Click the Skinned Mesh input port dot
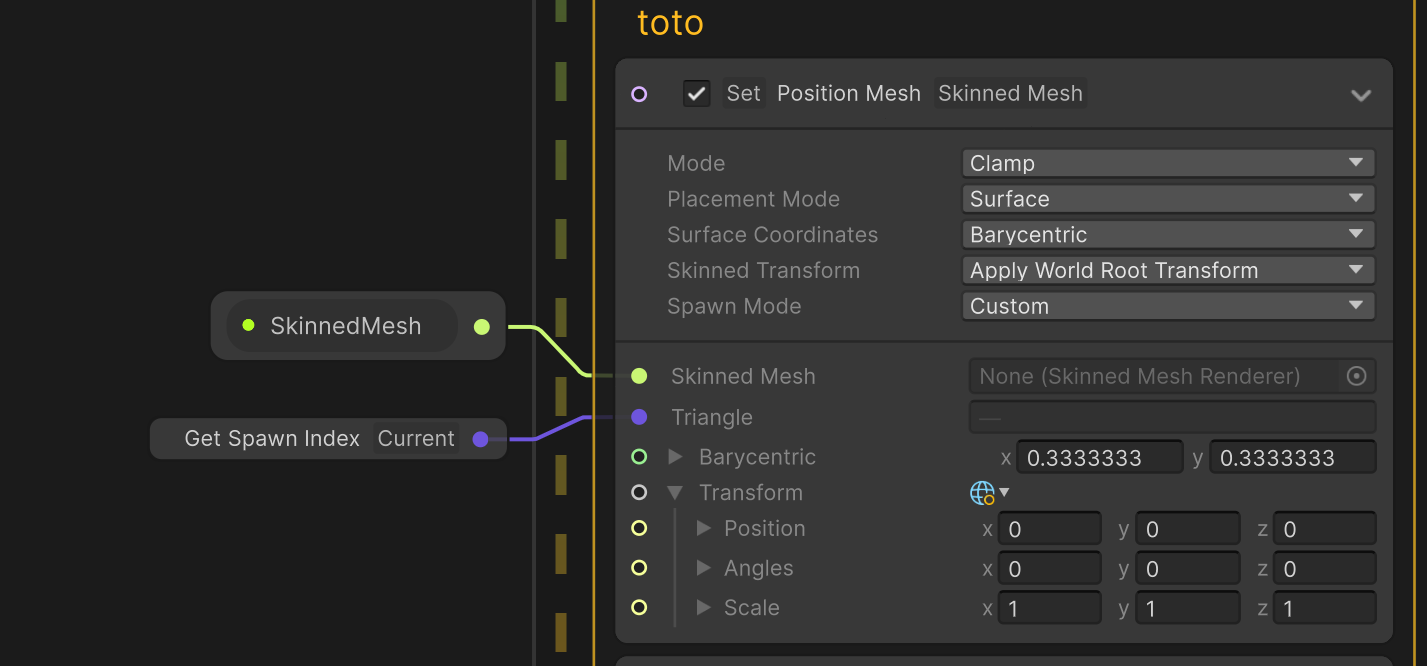This screenshot has height=666, width=1427. click(x=640, y=376)
